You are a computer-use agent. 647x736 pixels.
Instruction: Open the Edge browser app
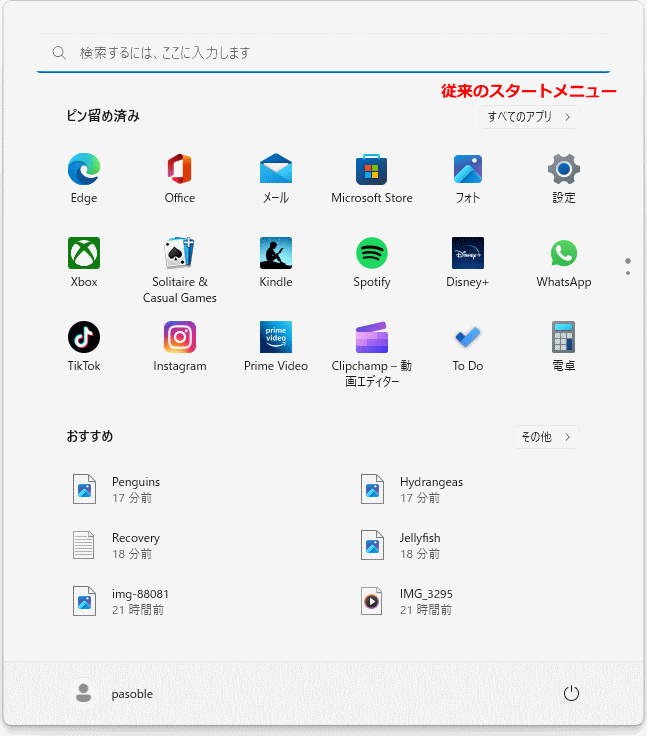pyautogui.click(x=84, y=178)
